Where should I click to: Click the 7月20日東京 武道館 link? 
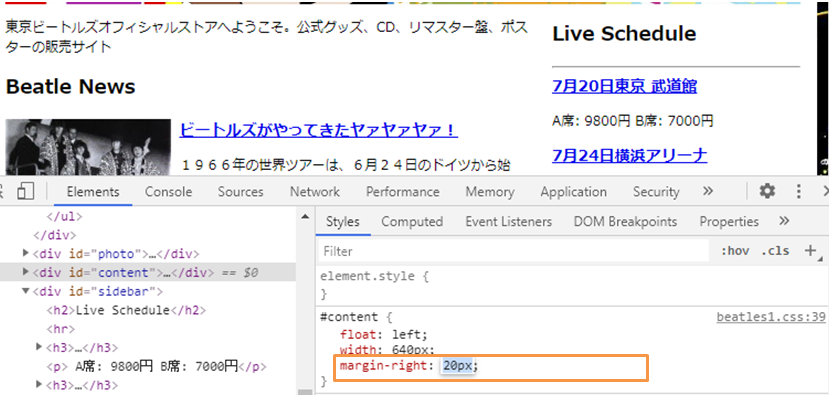(x=624, y=86)
